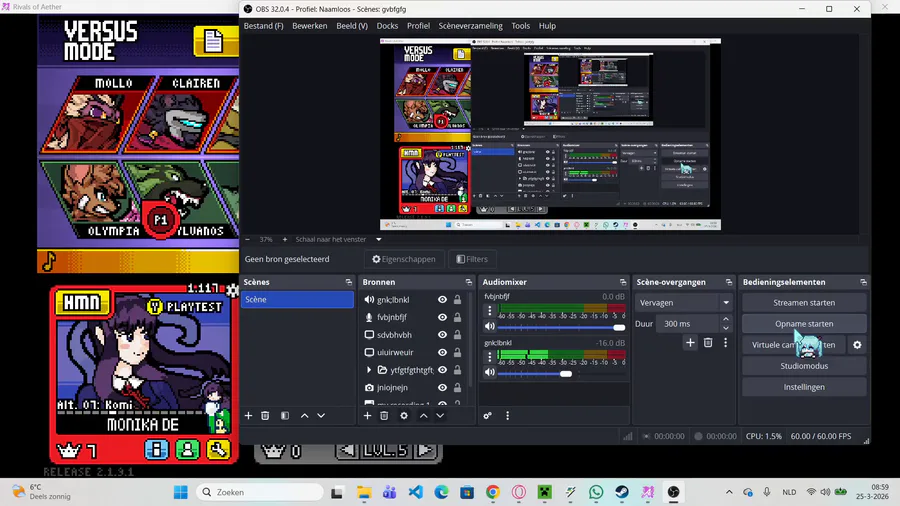Lock the ytfgtfgthtgft group
Viewport: 900px width, 506px height.
pyautogui.click(x=457, y=370)
